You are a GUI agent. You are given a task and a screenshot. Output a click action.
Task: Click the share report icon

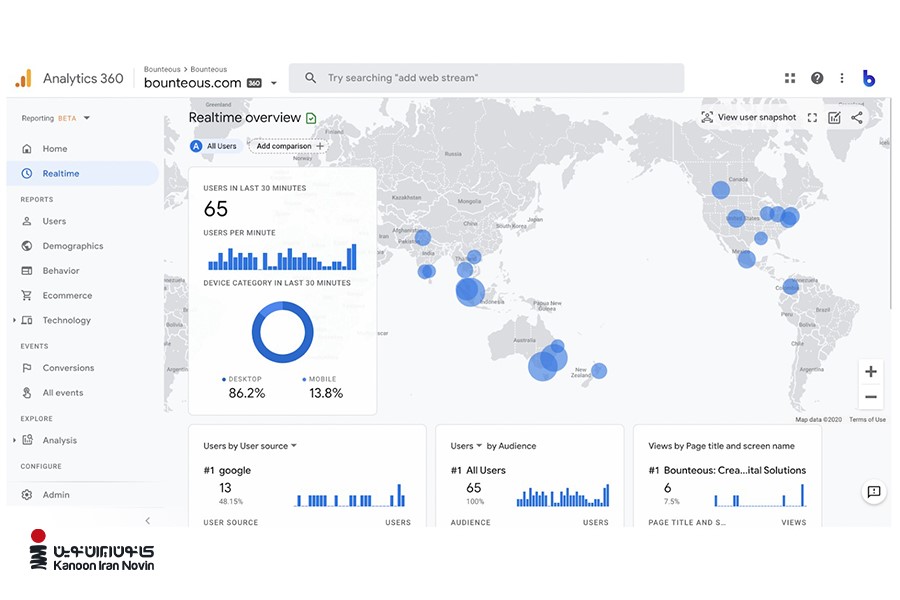click(857, 118)
